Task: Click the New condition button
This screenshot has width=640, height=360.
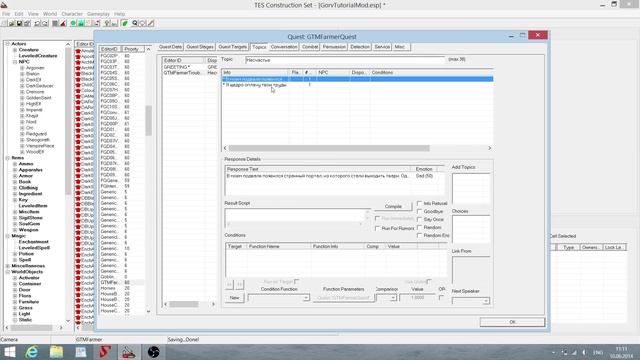Action: pyautogui.click(x=234, y=298)
